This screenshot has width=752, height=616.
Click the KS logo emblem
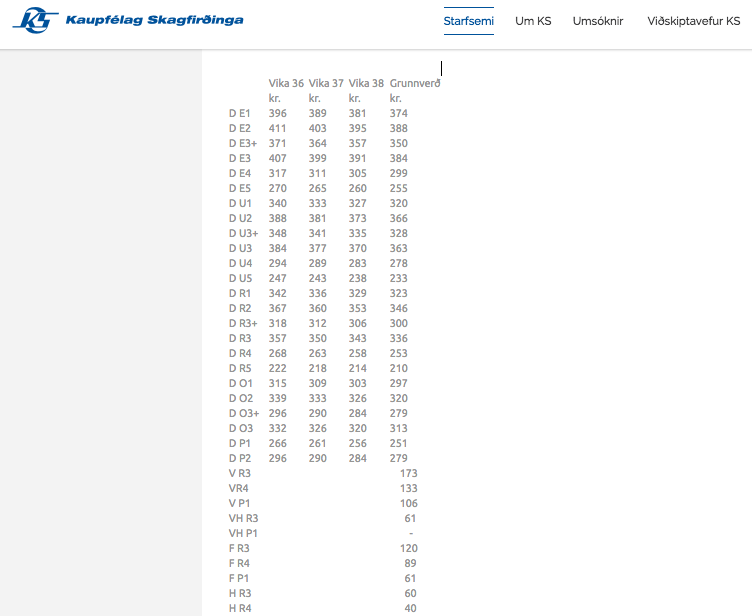36,20
